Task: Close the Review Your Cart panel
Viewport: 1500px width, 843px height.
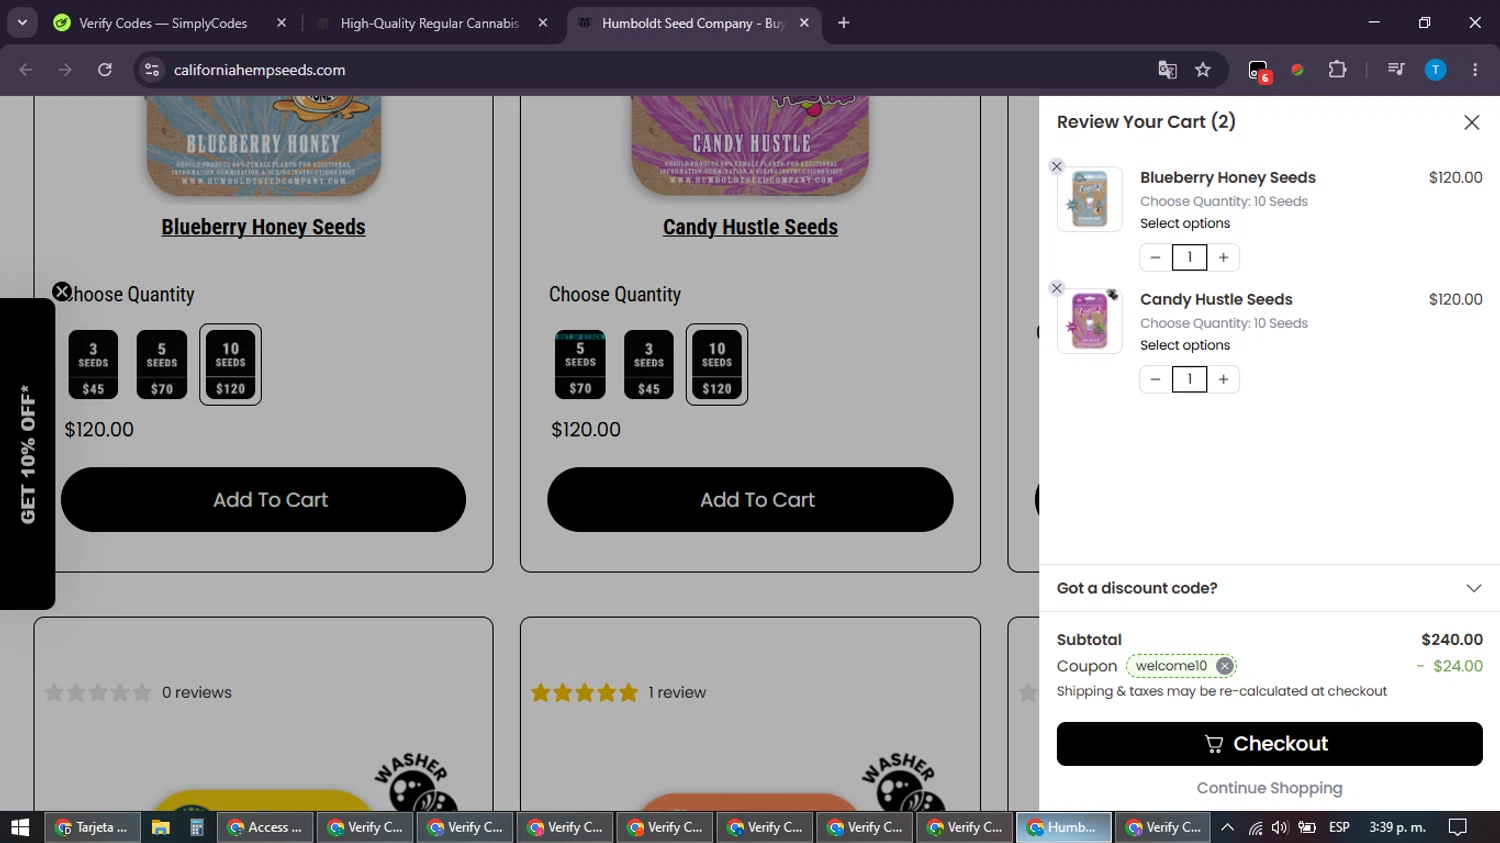Action: 1471,122
